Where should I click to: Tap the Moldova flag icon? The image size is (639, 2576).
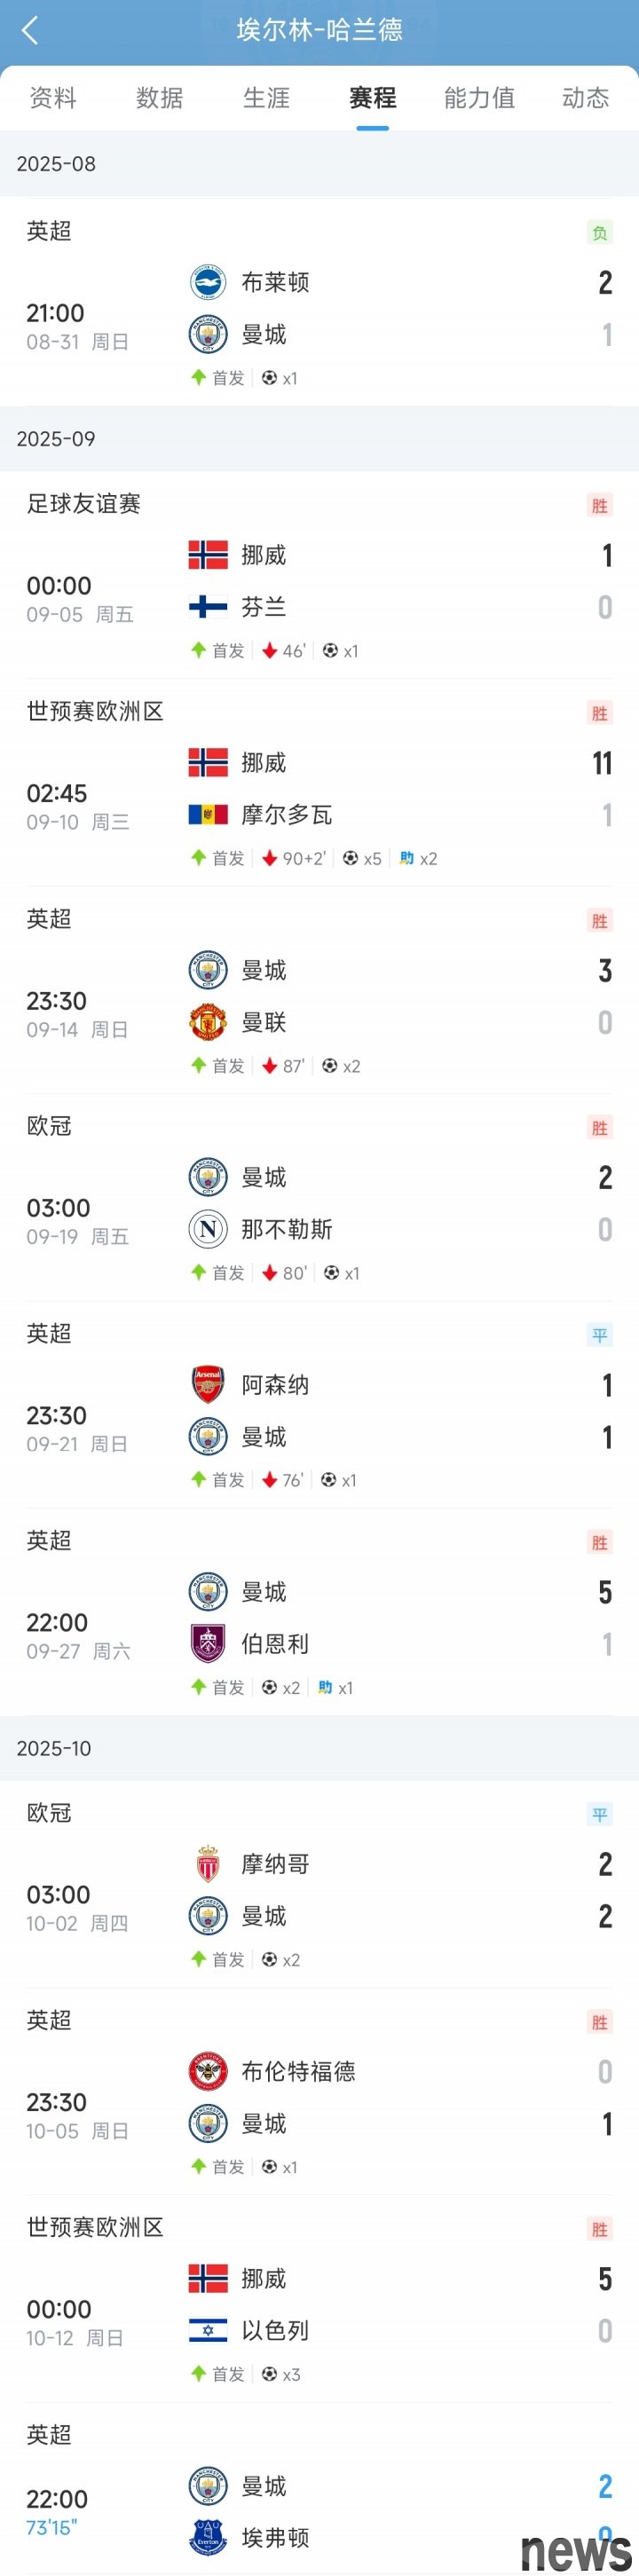coord(208,815)
